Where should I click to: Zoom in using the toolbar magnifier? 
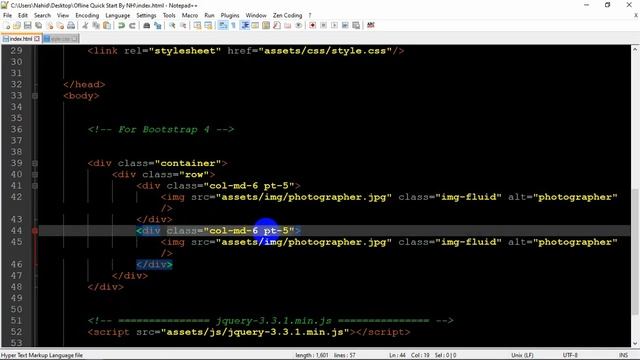pos(172,25)
